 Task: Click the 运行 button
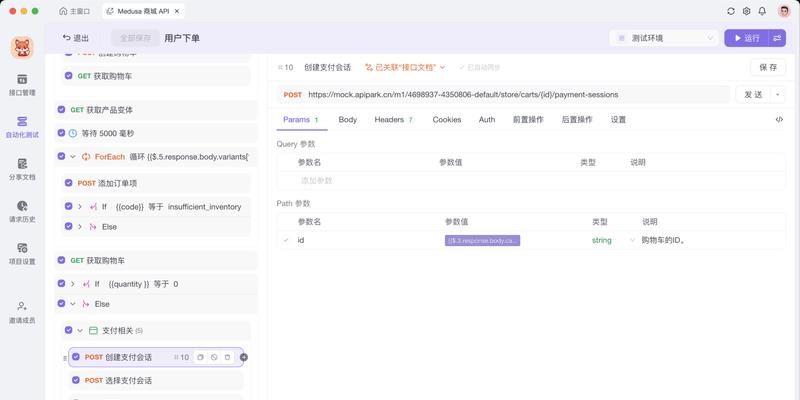coord(746,38)
